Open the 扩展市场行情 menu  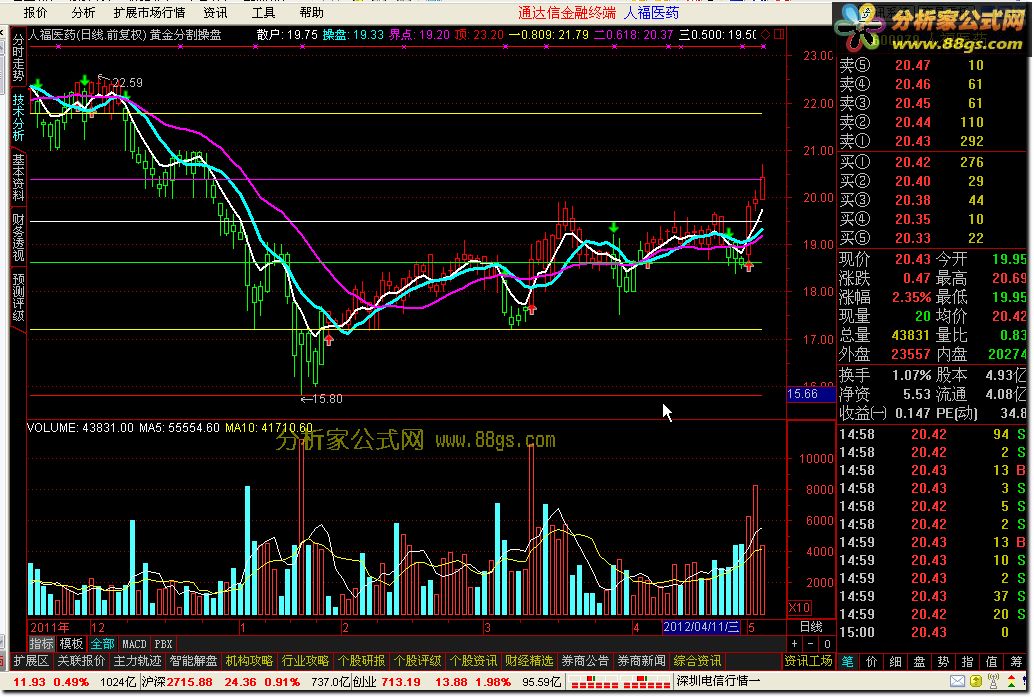click(149, 13)
